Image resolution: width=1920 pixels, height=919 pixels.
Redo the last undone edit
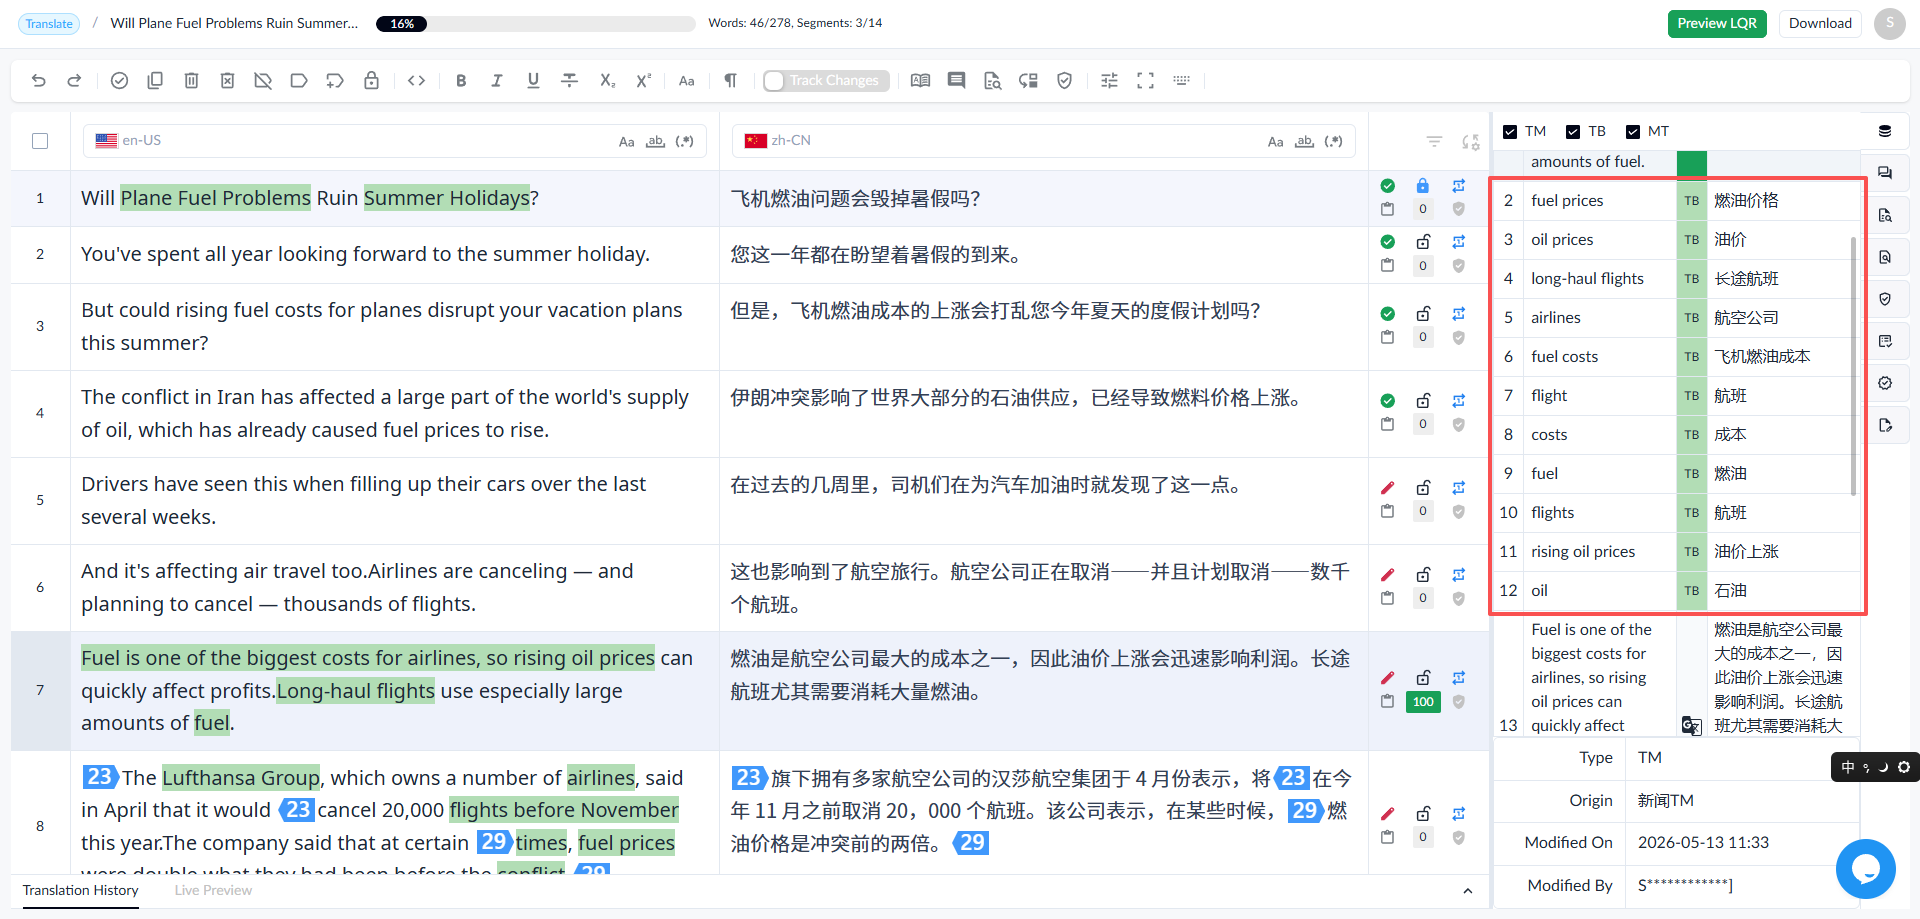74,81
